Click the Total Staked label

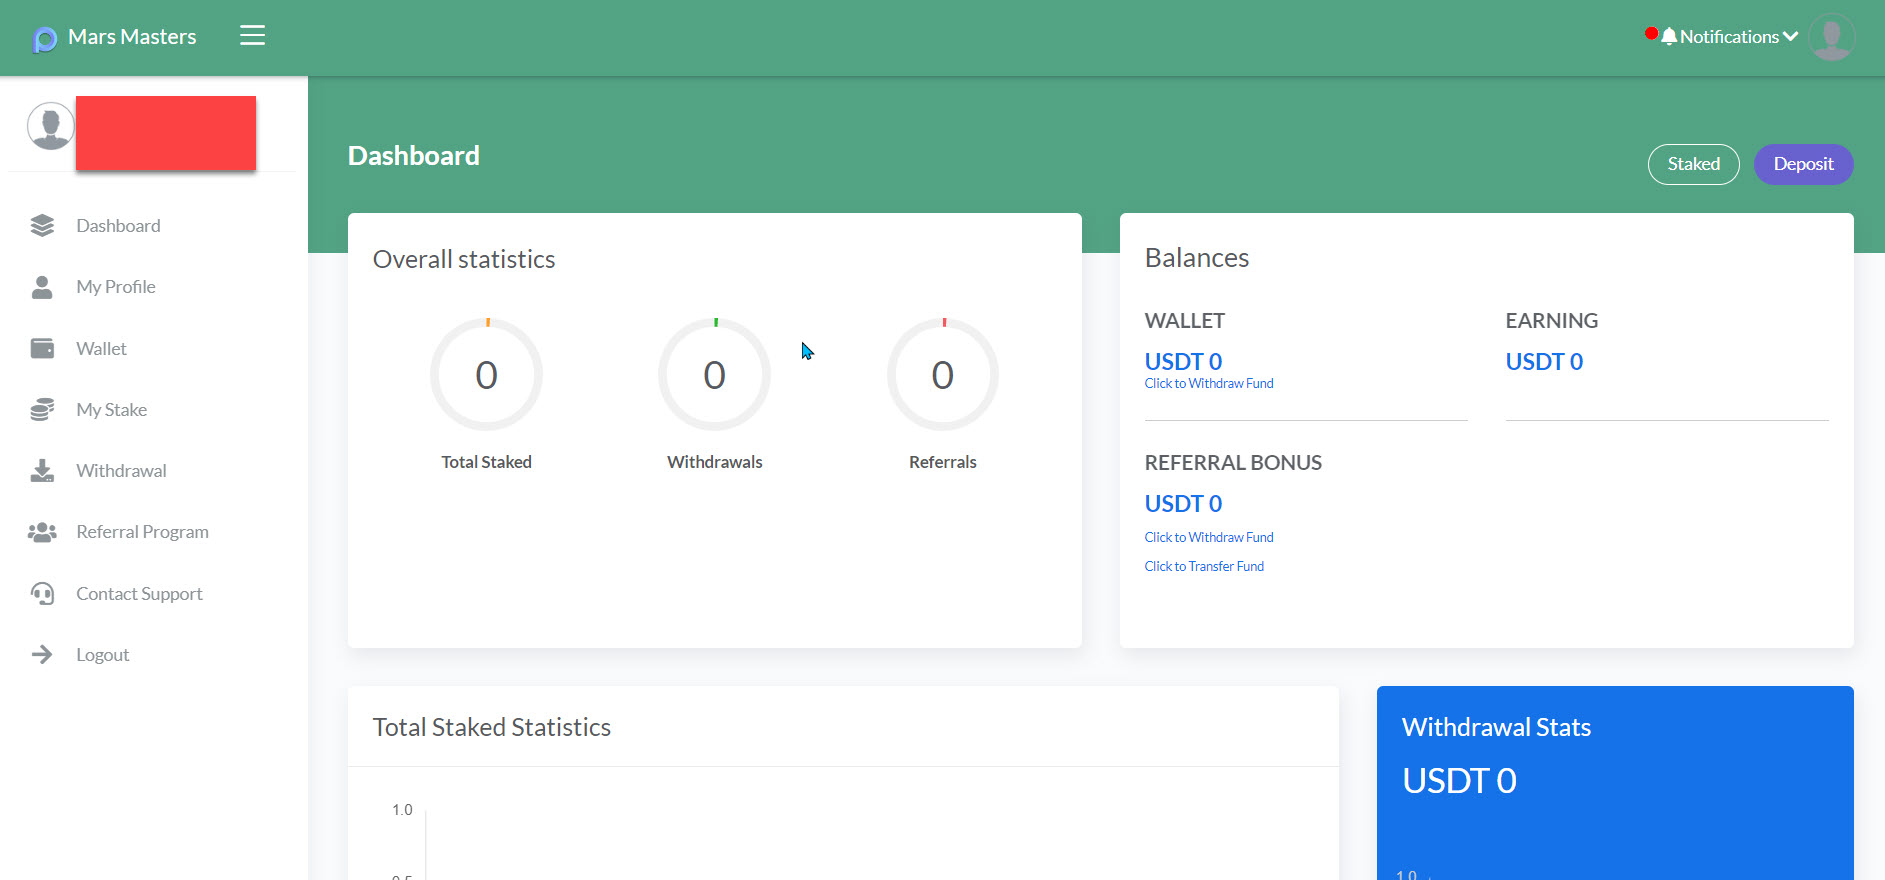coord(486,462)
